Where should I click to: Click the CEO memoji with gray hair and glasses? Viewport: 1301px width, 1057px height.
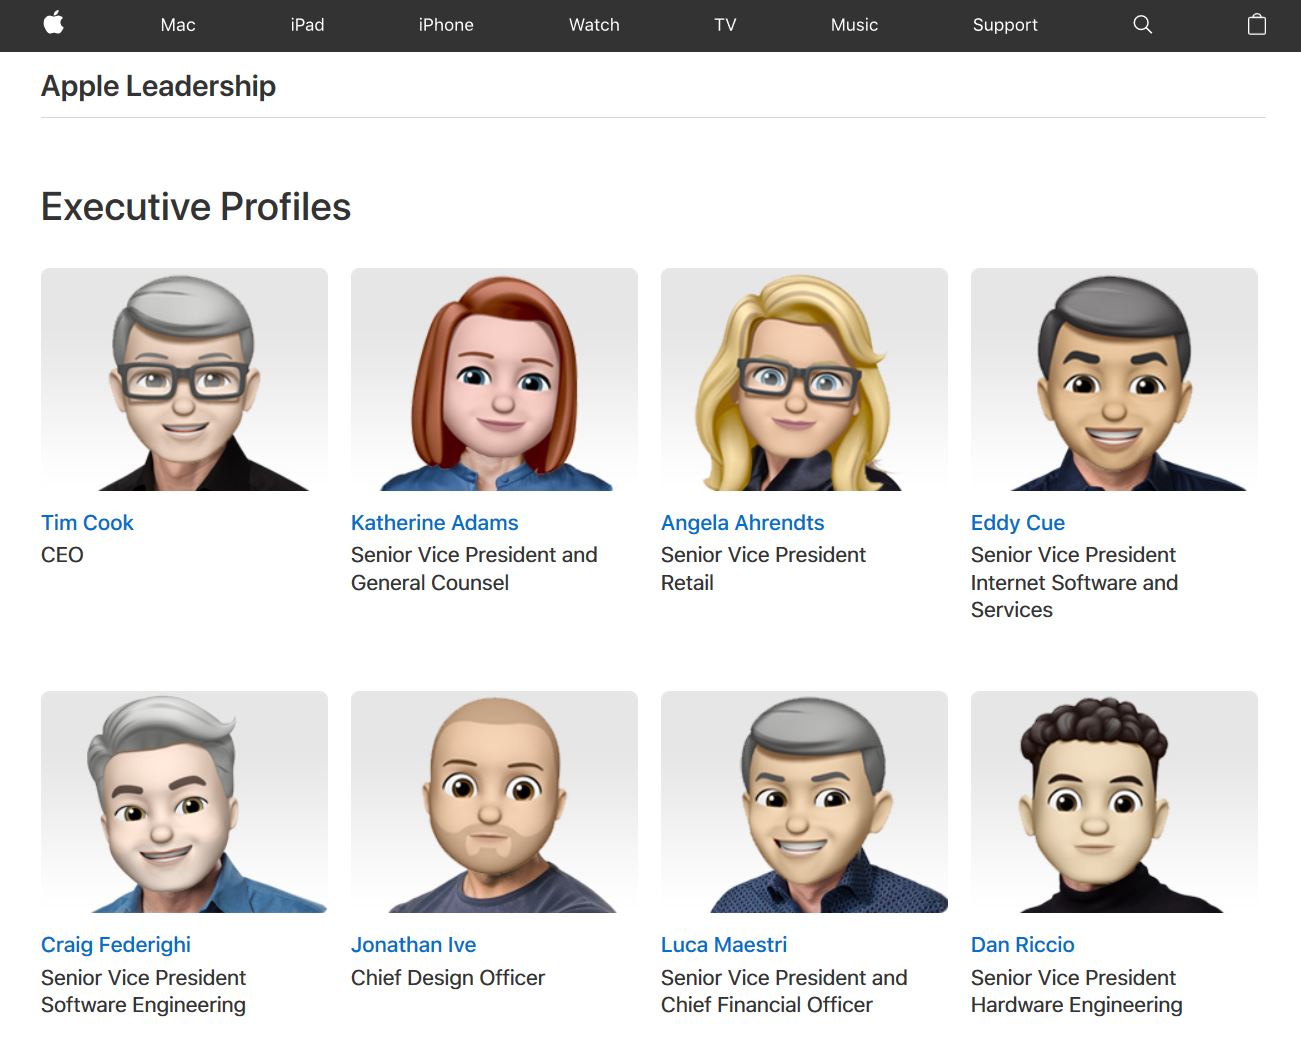point(184,380)
